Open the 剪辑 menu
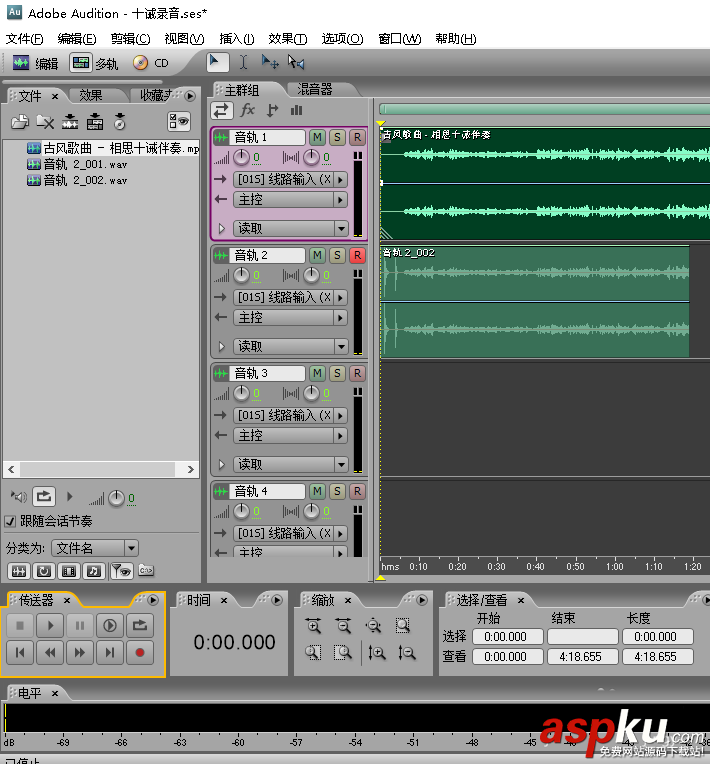This screenshot has height=764, width=710. (130, 38)
